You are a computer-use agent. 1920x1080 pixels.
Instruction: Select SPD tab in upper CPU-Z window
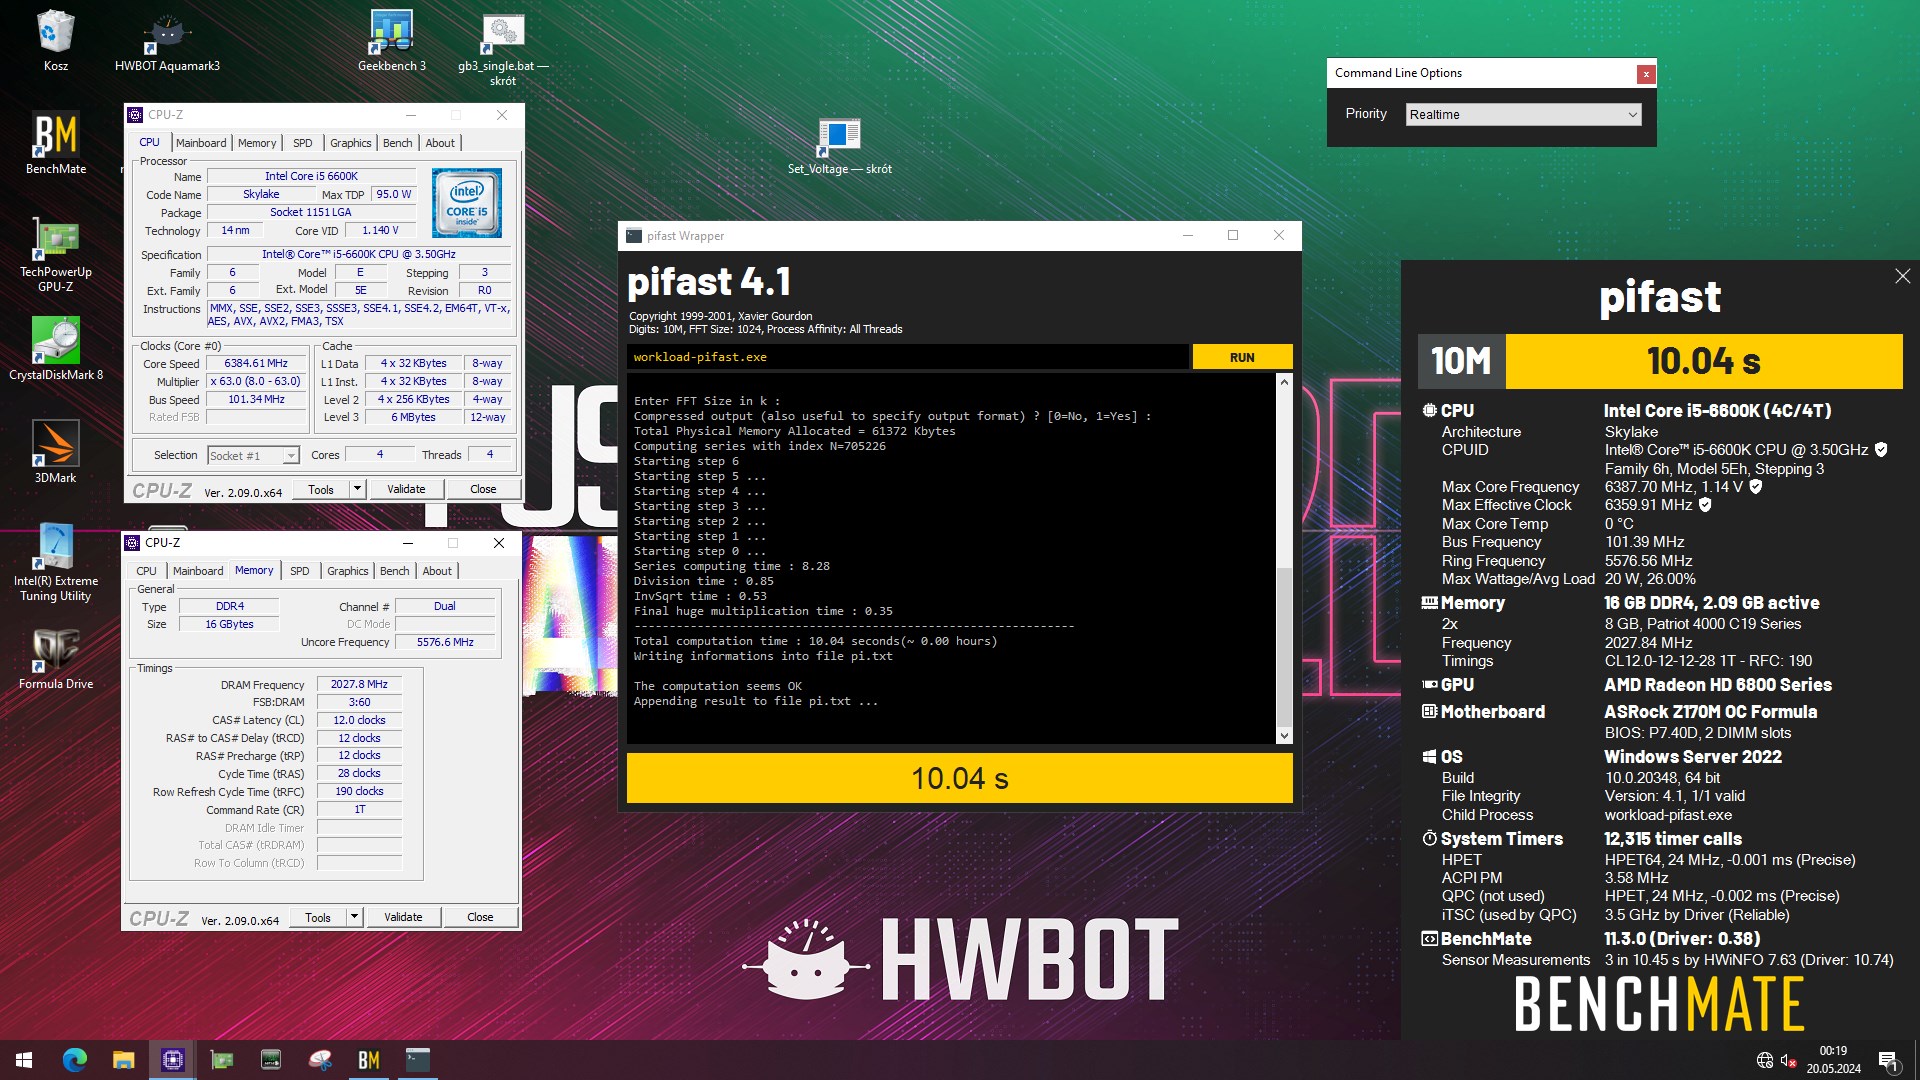(303, 143)
